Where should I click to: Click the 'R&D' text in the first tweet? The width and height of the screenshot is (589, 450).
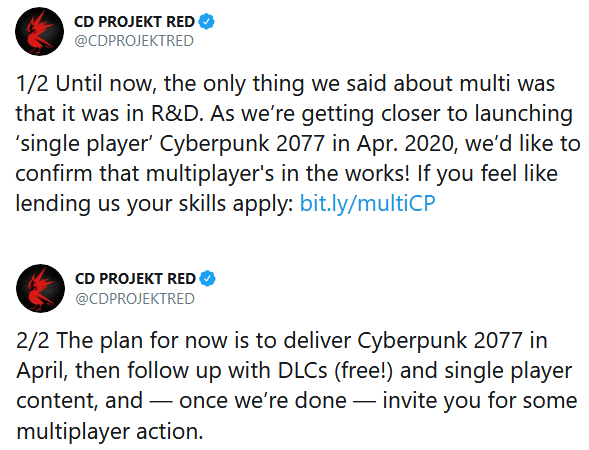tap(177, 113)
